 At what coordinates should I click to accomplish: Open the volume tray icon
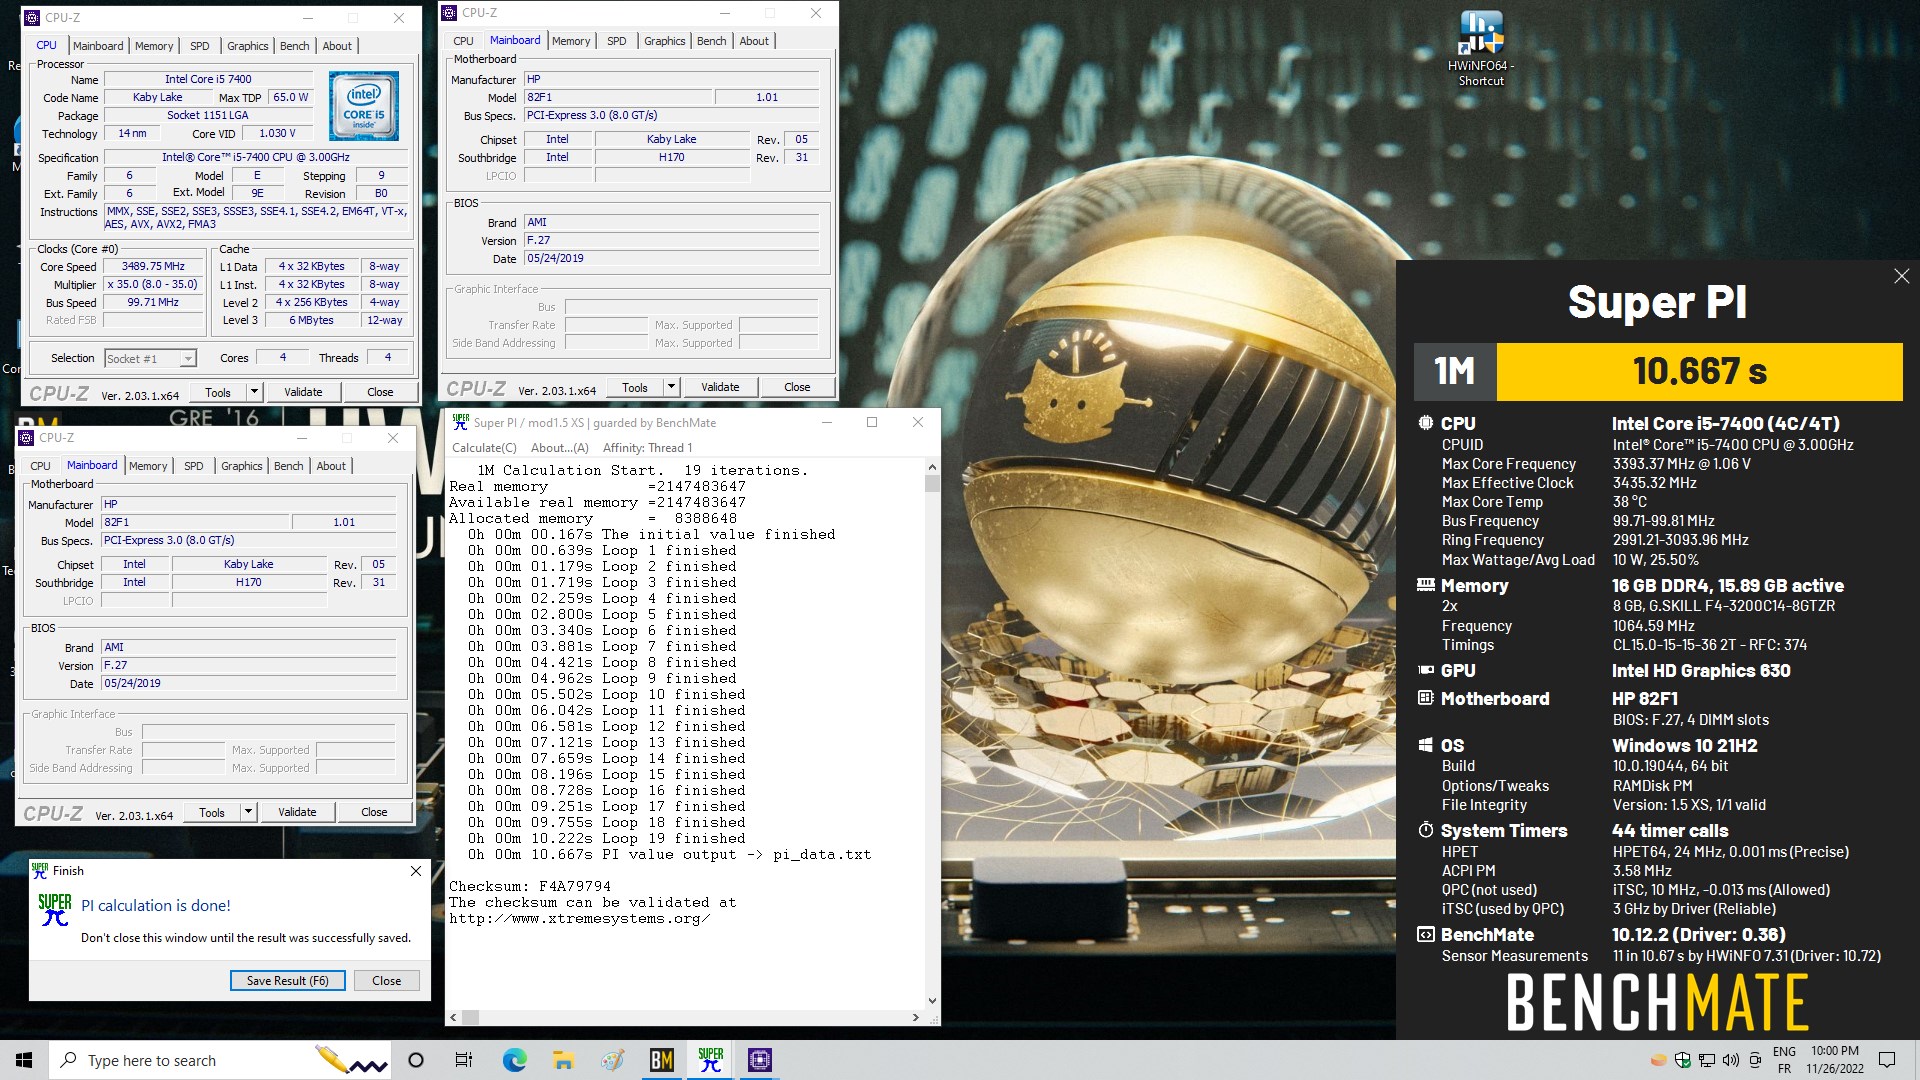[x=1731, y=1060]
